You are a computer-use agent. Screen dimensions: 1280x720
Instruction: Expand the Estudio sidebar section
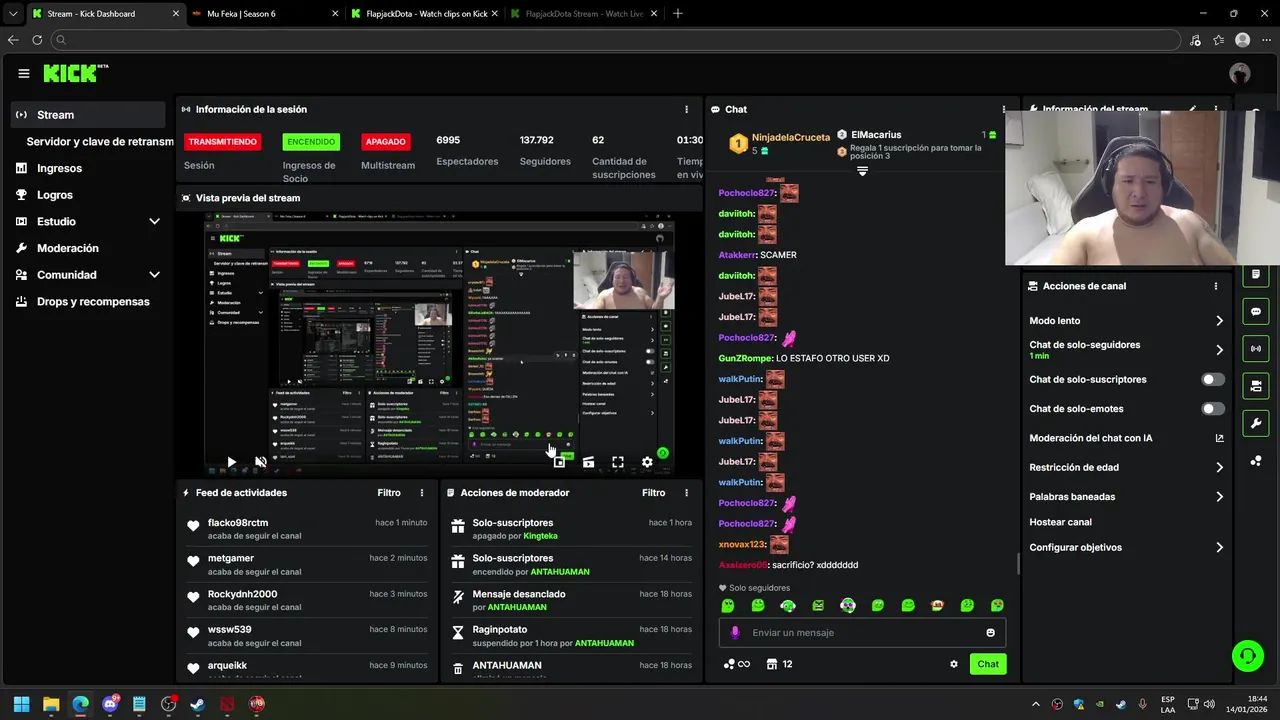154,221
